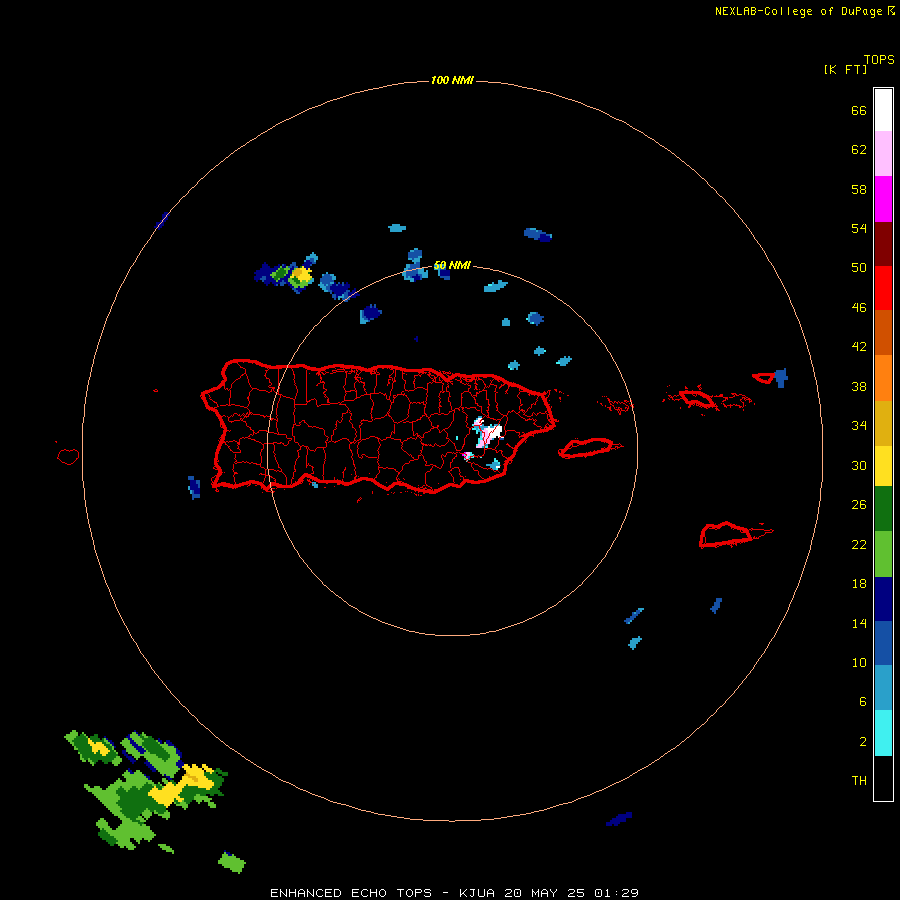Click the 14 legend value
Viewport: 900px width, 900px height.
pos(859,623)
